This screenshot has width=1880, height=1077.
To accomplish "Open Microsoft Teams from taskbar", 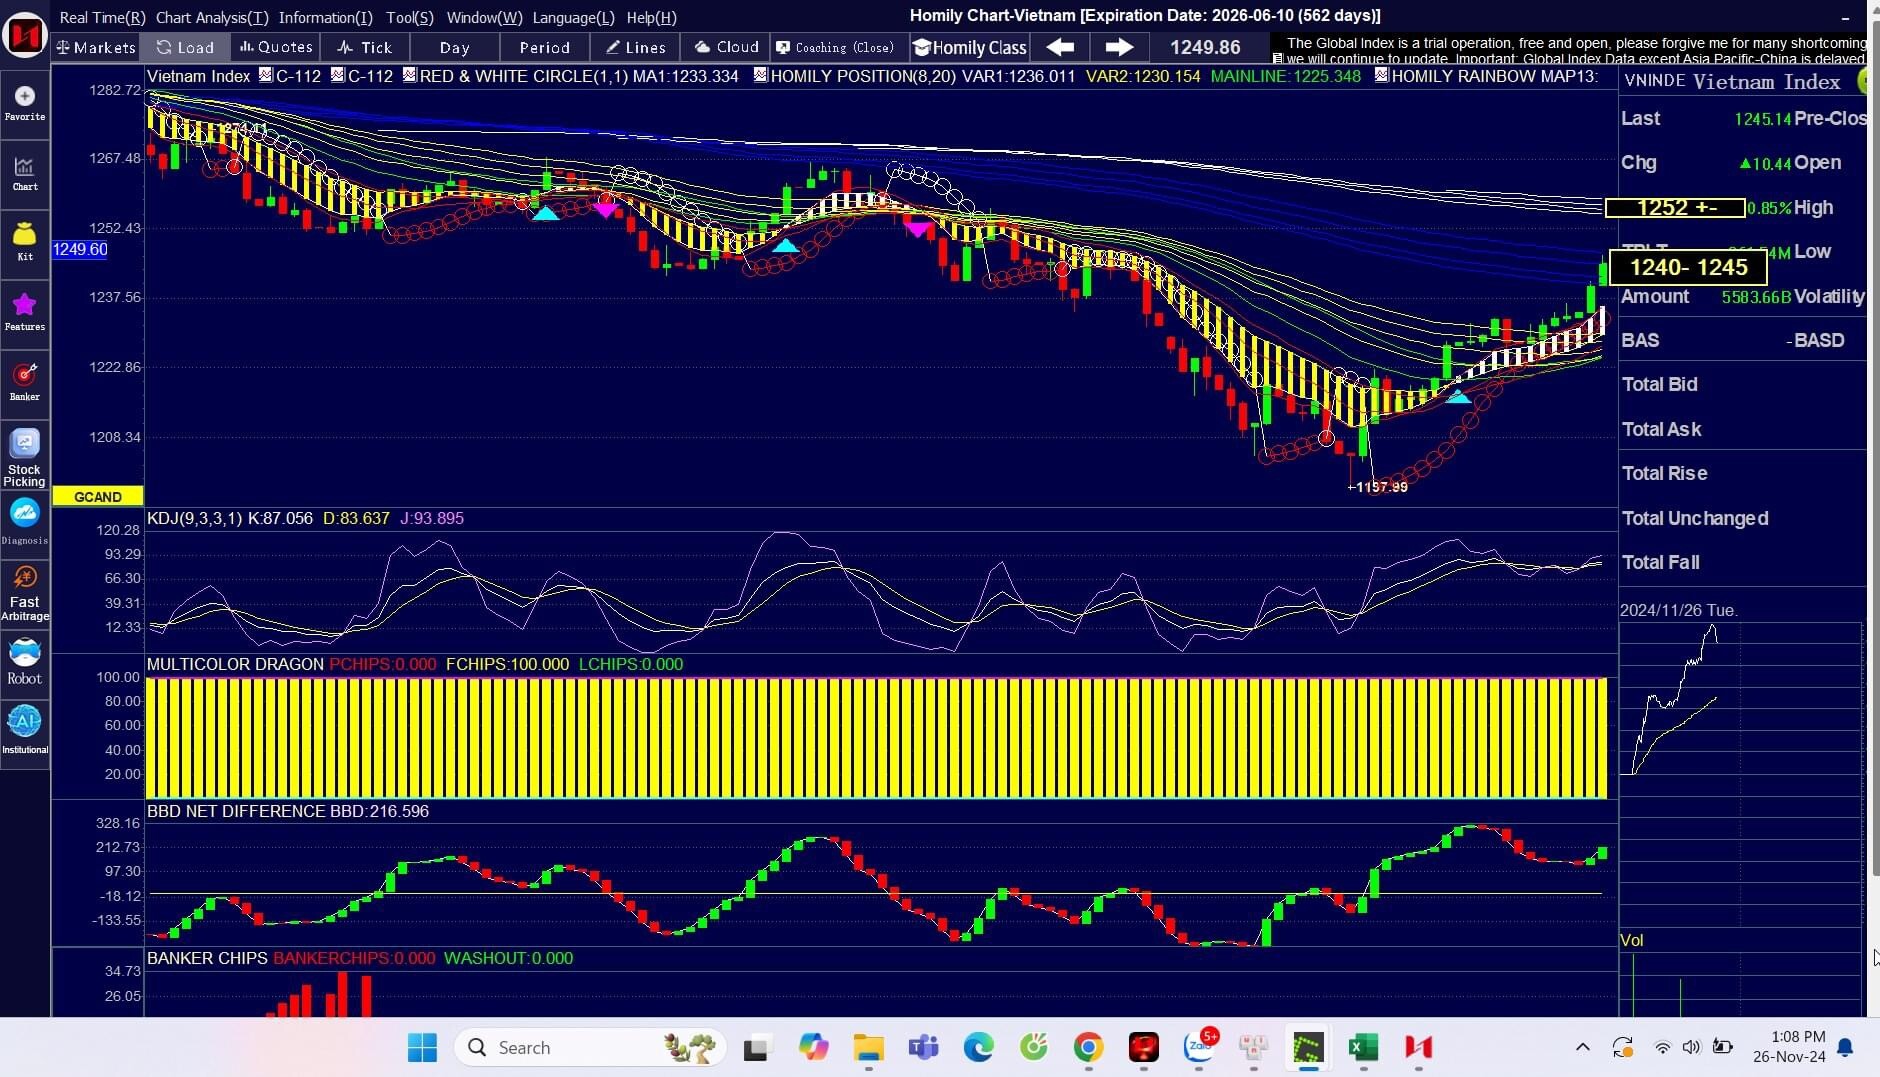I will tap(923, 1047).
